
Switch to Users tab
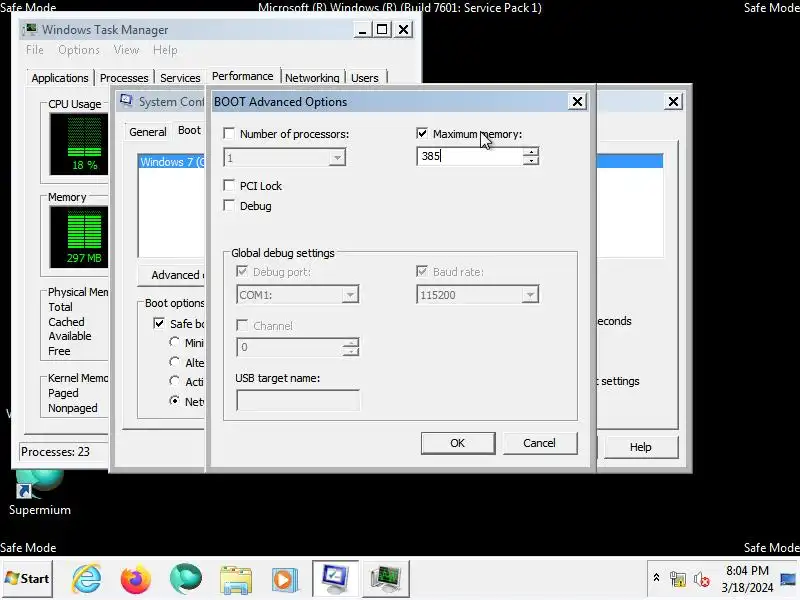pyautogui.click(x=365, y=78)
